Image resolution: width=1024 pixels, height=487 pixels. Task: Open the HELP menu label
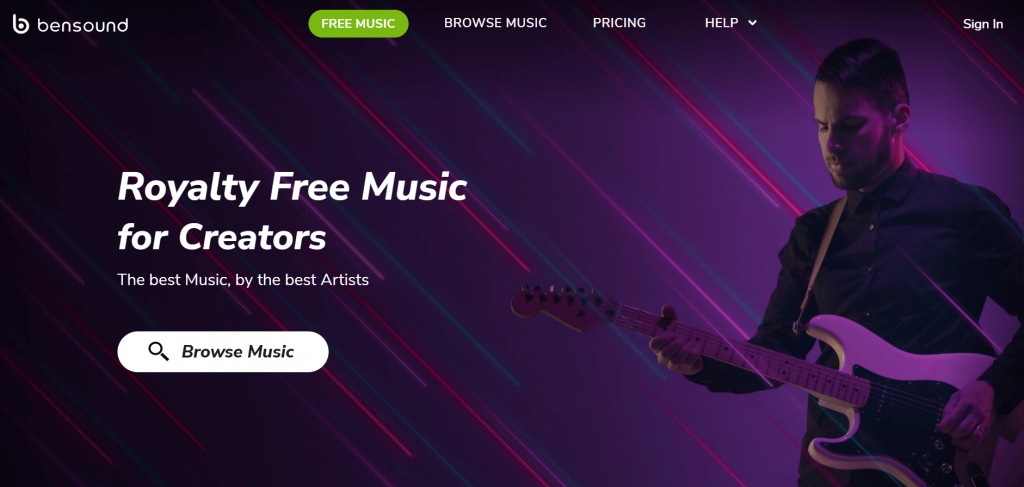click(721, 23)
